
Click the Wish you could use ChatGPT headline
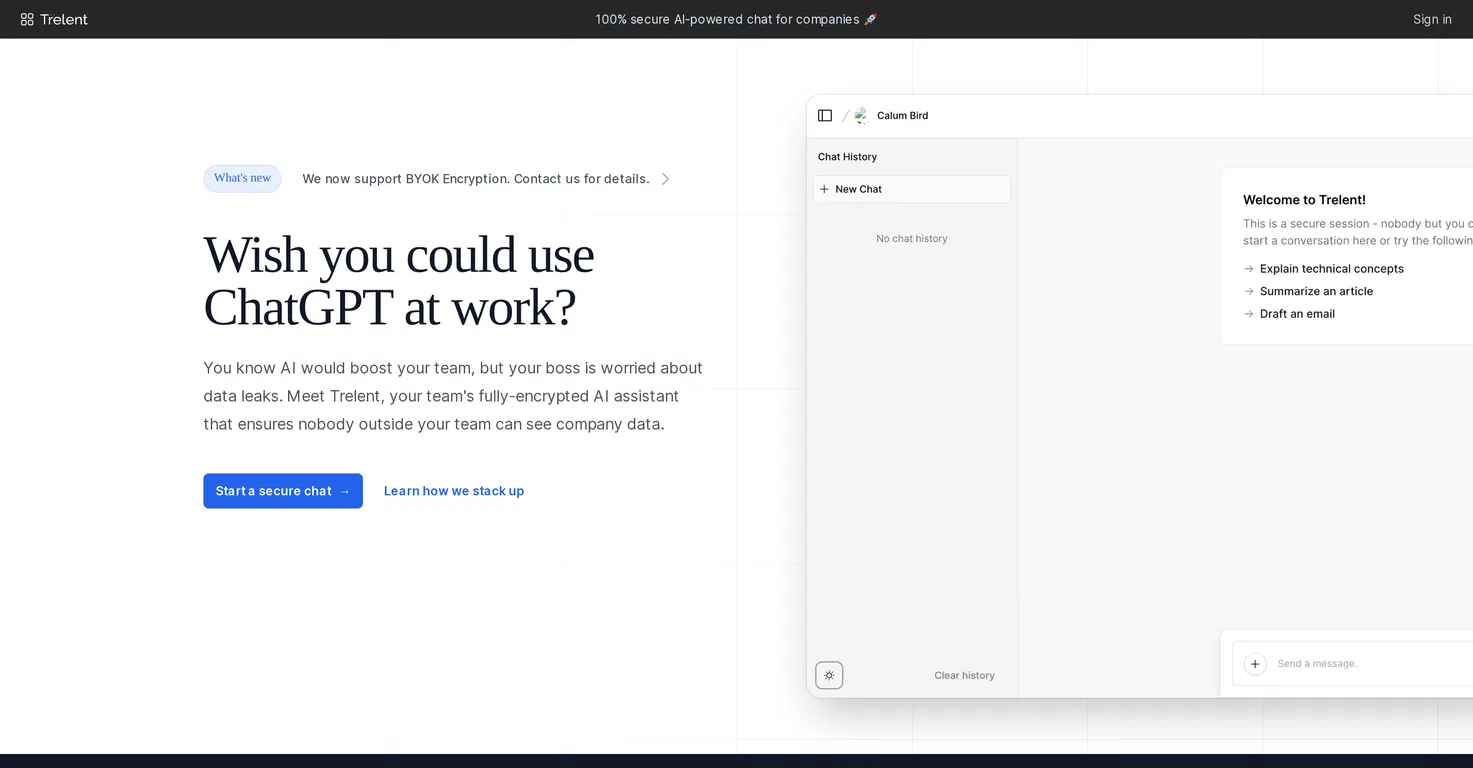pos(399,281)
